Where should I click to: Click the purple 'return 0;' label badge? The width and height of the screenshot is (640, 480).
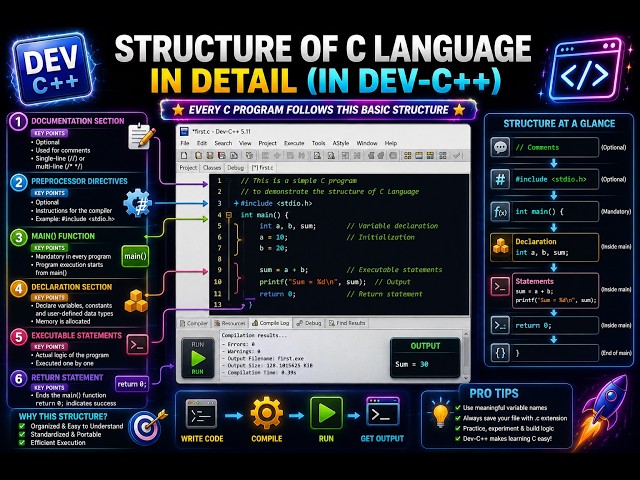[131, 384]
